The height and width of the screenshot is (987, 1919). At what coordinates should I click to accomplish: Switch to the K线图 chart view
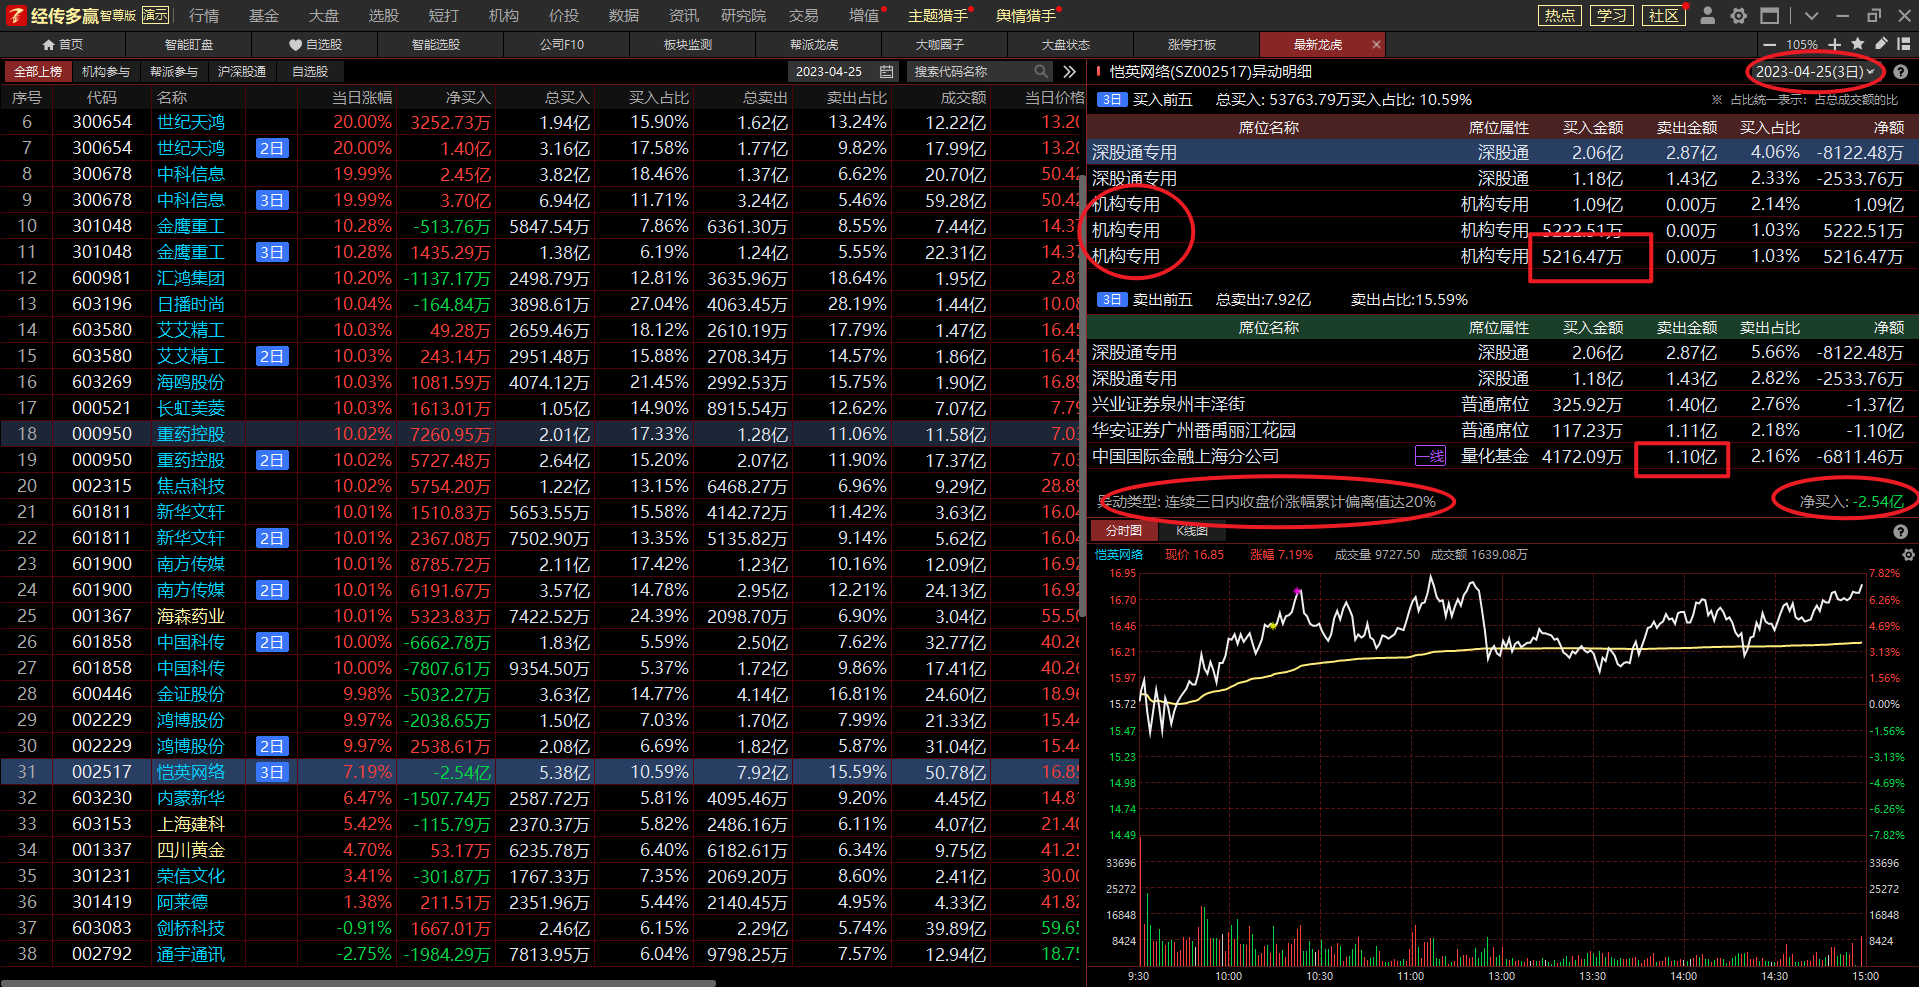(1192, 531)
